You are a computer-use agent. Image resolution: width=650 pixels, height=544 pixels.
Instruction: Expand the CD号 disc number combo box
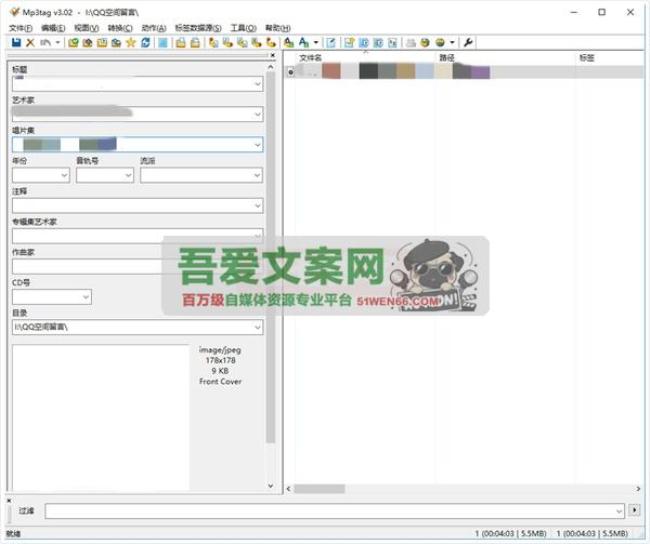click(86, 297)
